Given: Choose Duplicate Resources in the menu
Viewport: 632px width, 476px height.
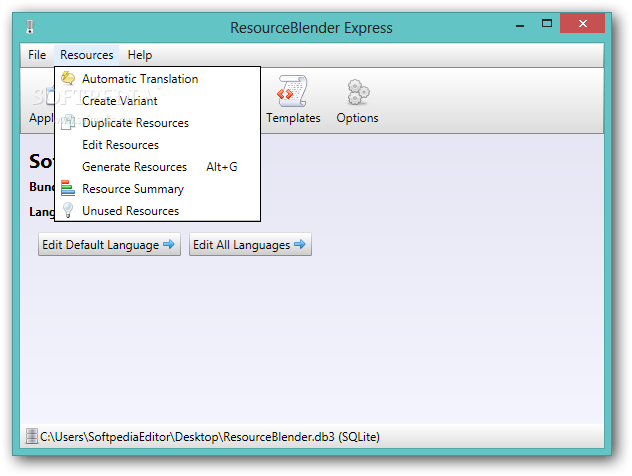Looking at the screenshot, I should [158, 123].
